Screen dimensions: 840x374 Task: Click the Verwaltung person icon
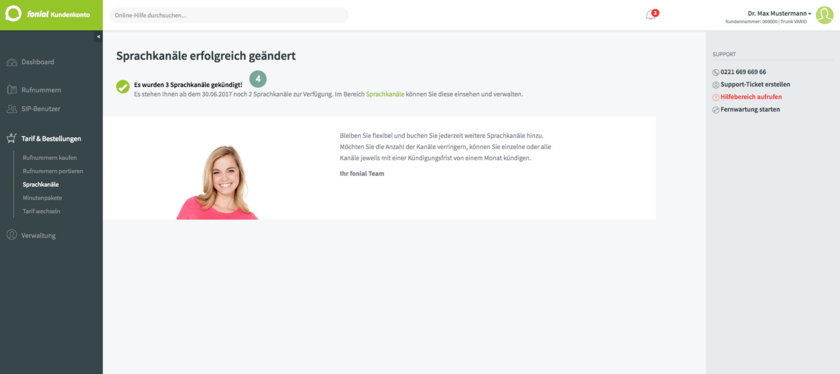pyautogui.click(x=12, y=235)
